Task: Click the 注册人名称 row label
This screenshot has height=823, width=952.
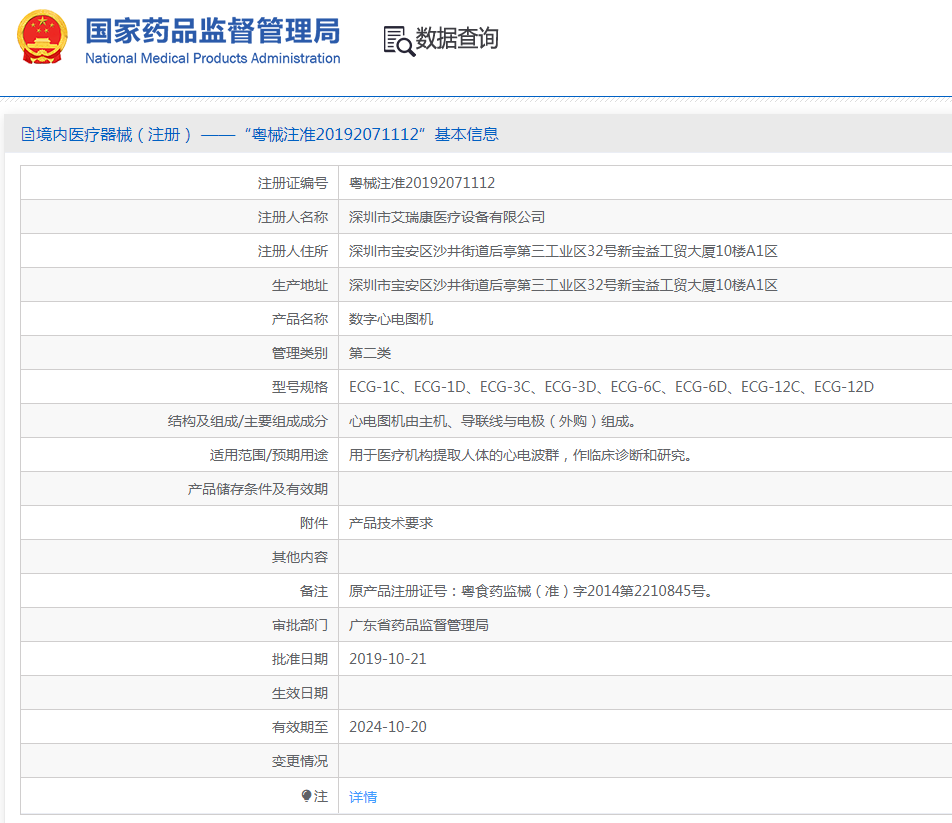Action: pyautogui.click(x=293, y=217)
